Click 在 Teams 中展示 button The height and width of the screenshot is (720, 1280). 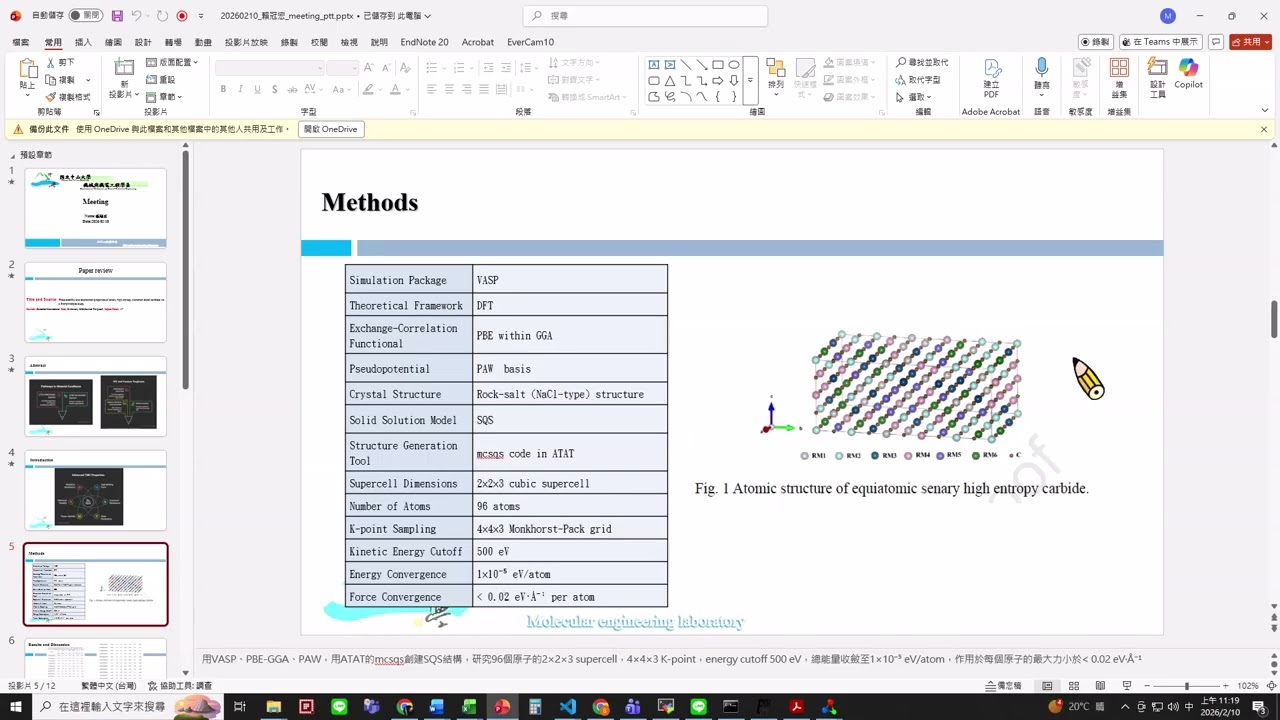[1160, 42]
